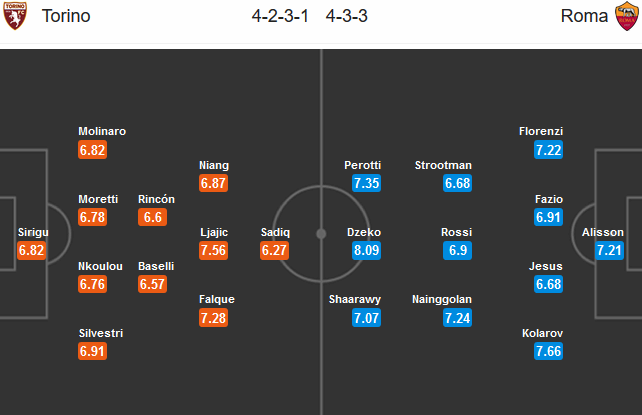Click the Roma club crest icon
Viewport: 642px width, 415px height.
(626, 16)
